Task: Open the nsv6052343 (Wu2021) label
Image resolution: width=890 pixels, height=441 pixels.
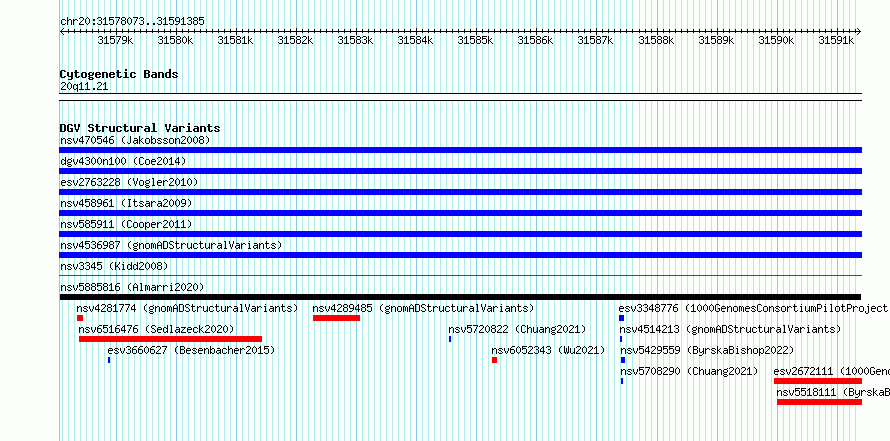Action: tap(548, 350)
